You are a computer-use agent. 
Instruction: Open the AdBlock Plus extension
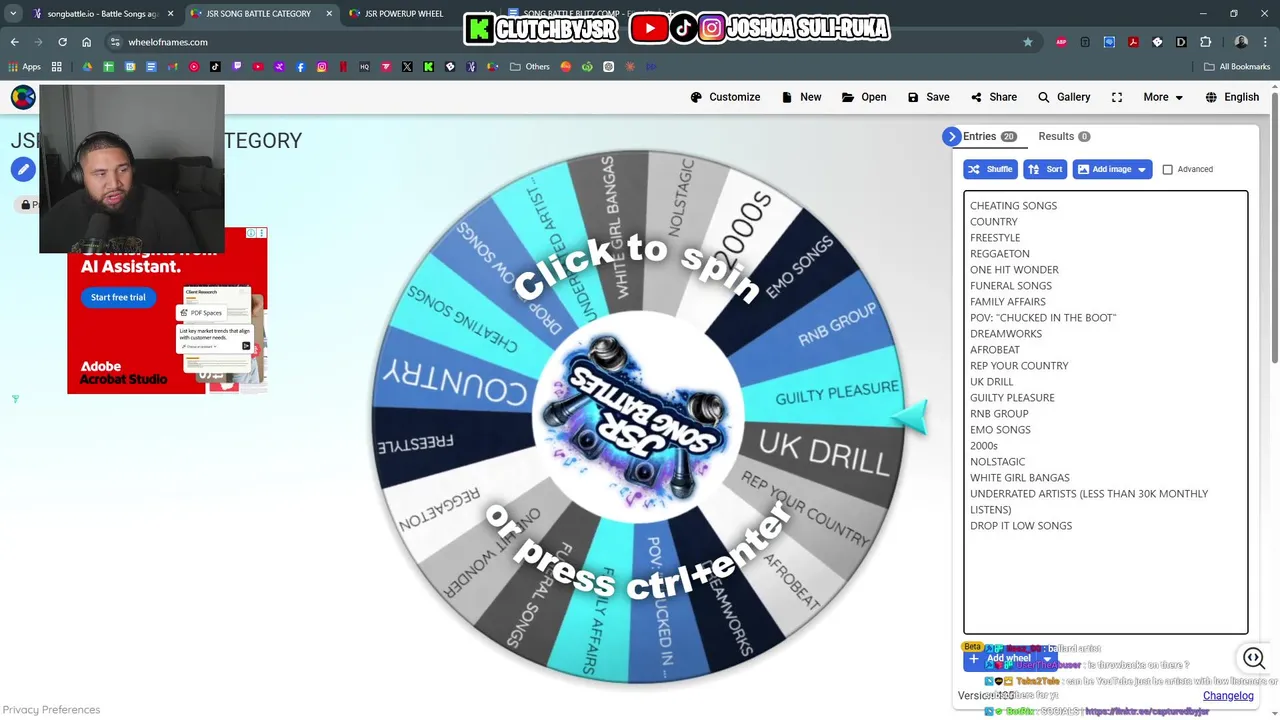(x=1061, y=42)
